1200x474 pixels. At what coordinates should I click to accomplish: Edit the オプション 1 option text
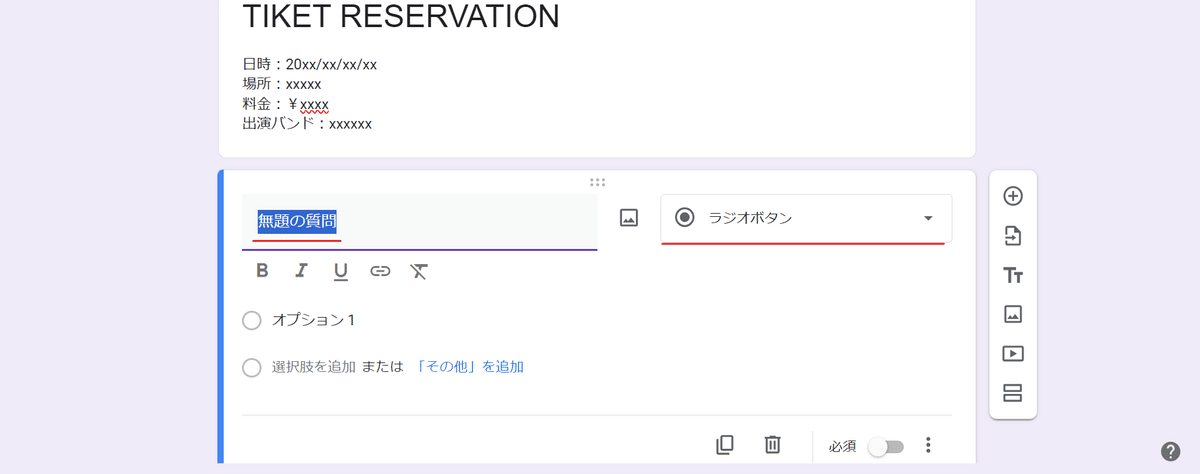point(314,321)
